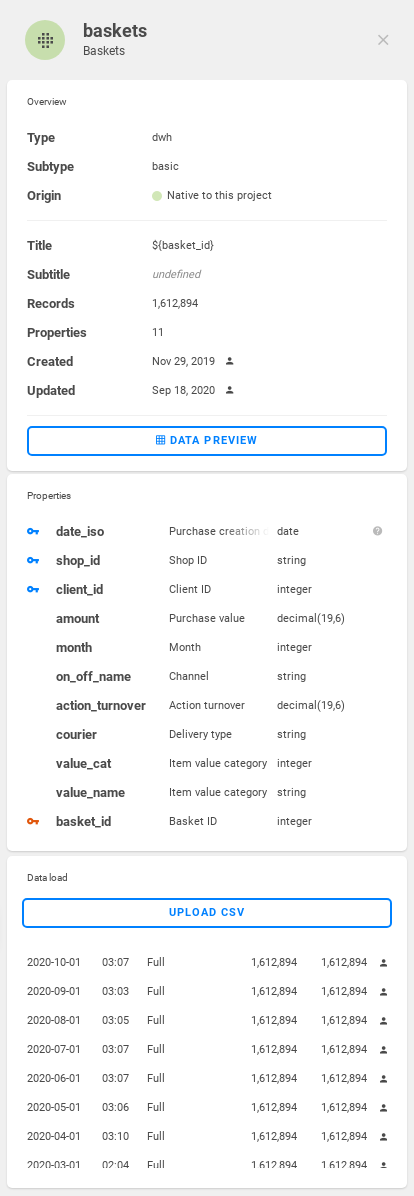The height and width of the screenshot is (1196, 414).
Task: Select the 2020-09-01 data load entry
Action: click(x=207, y=992)
